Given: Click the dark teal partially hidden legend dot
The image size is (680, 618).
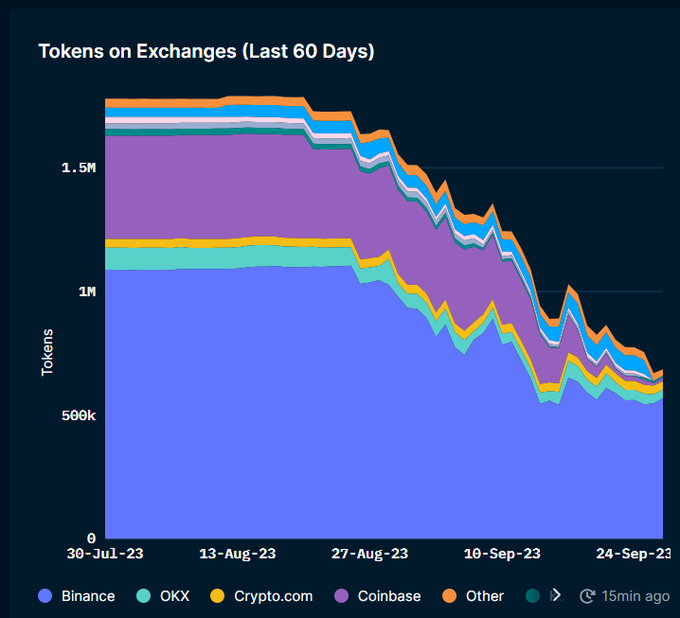Looking at the screenshot, I should tap(533, 596).
